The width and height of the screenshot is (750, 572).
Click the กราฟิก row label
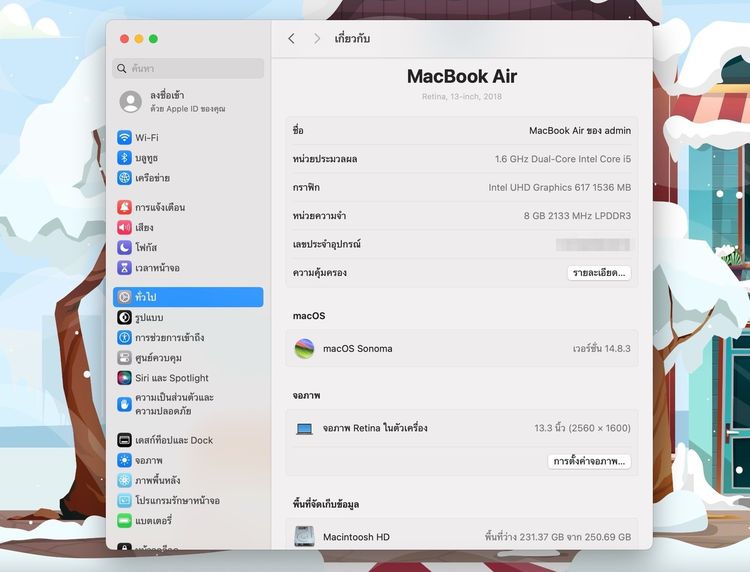coord(306,187)
